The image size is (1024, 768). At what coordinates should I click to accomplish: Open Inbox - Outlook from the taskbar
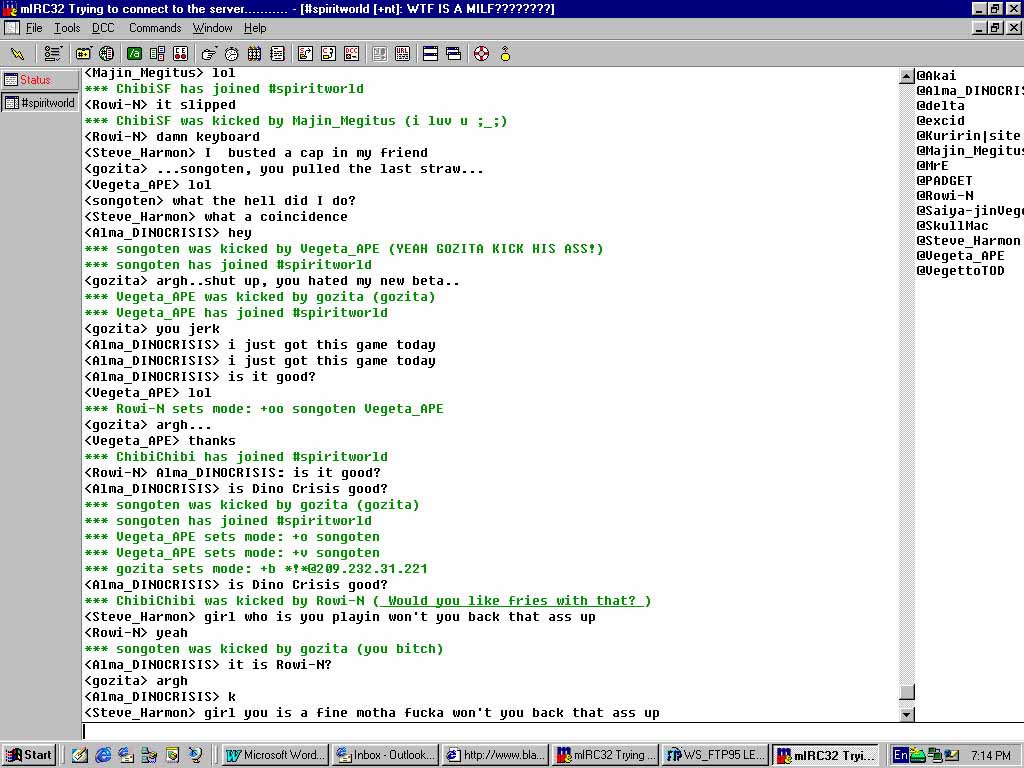385,755
